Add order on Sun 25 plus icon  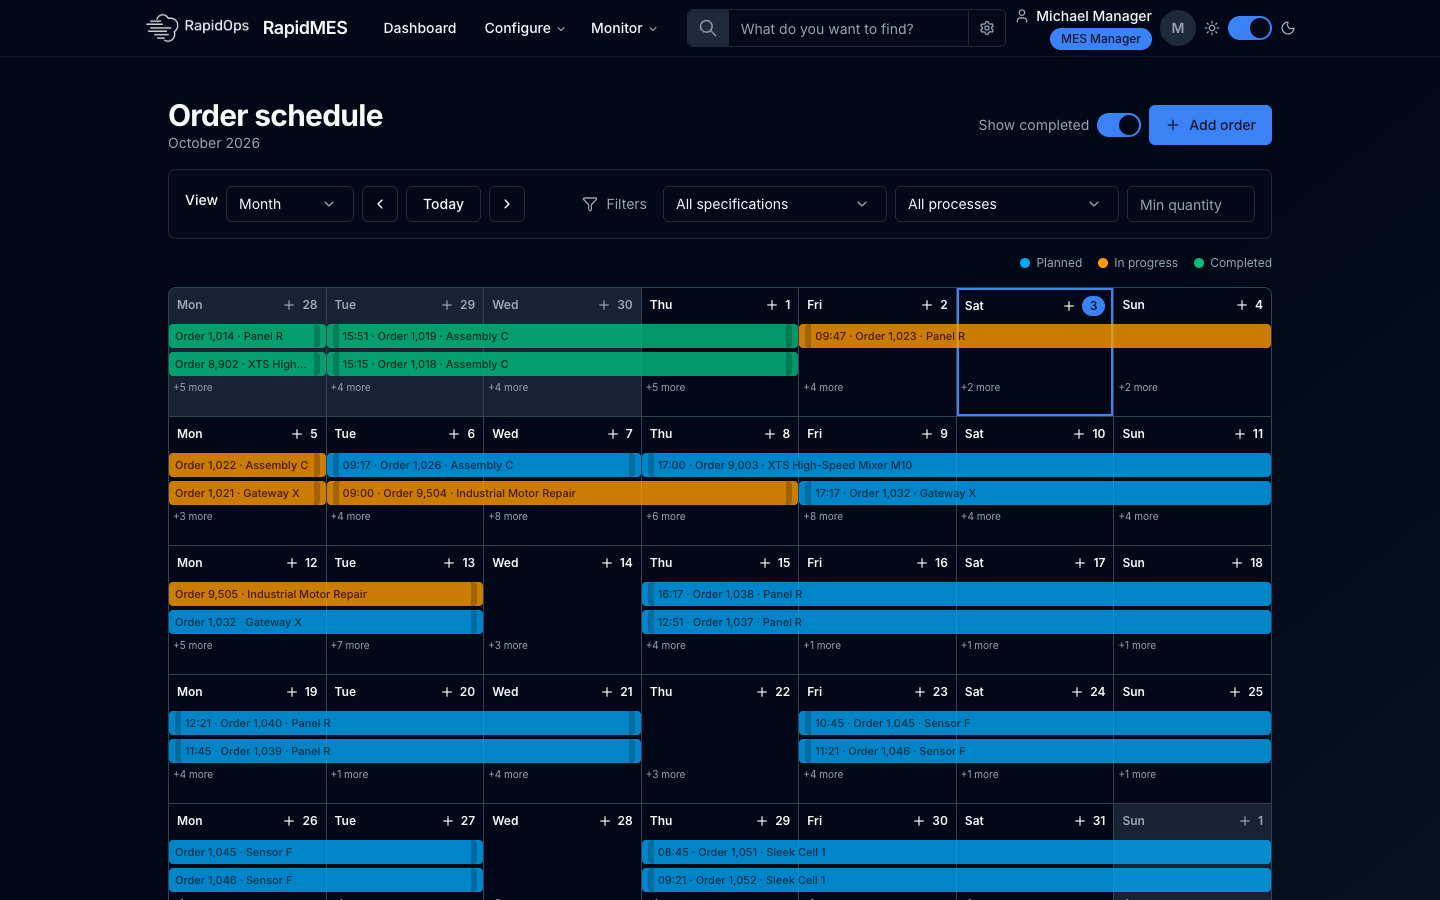pyautogui.click(x=1235, y=692)
